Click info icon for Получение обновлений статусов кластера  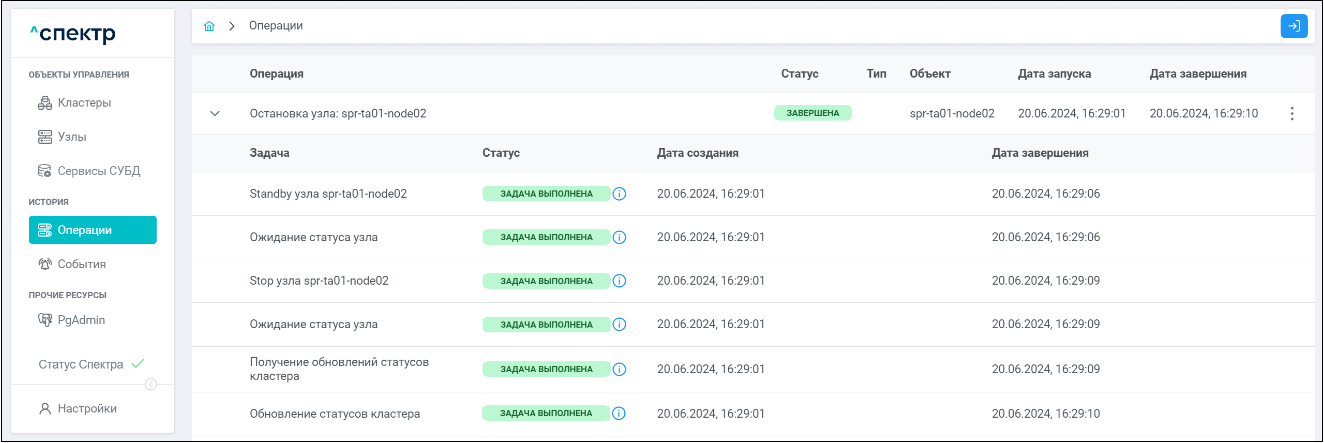[619, 369]
